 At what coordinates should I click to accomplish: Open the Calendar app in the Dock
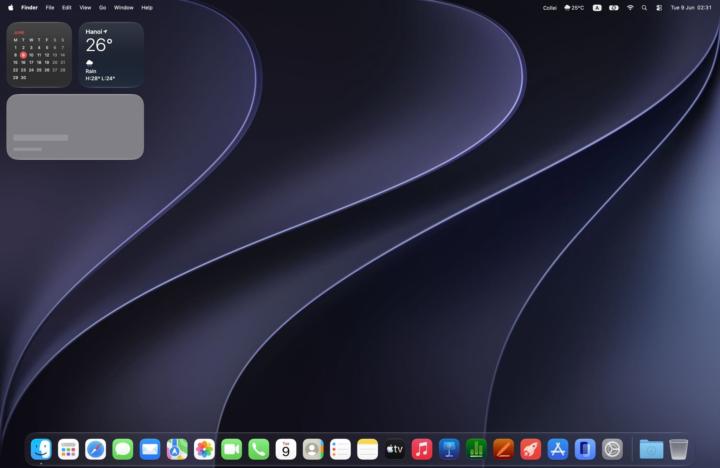tap(286, 449)
